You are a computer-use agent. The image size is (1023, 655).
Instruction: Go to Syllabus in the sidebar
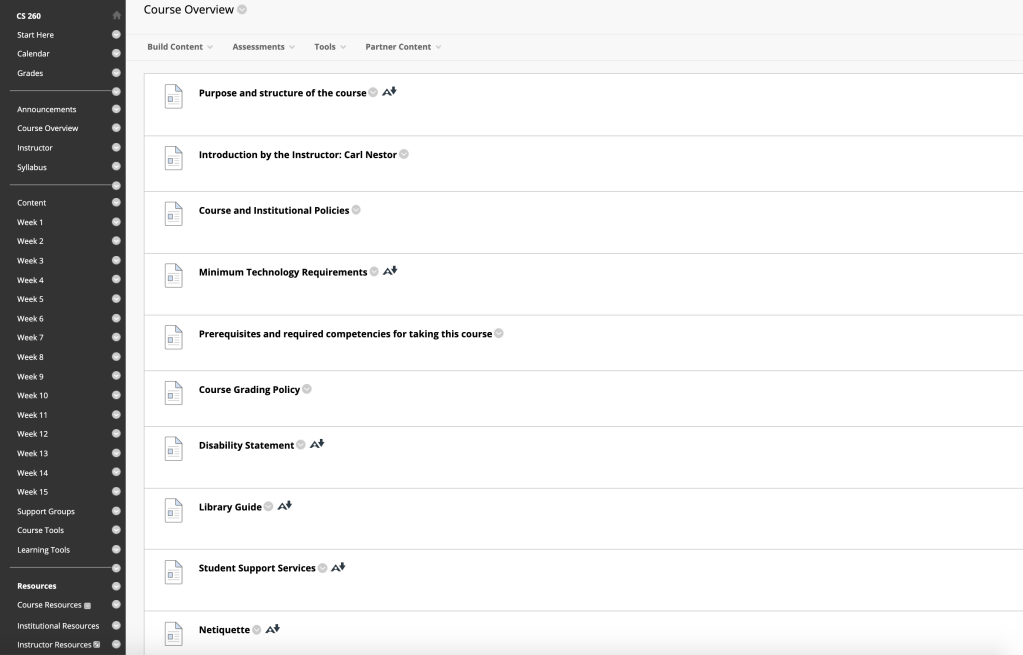(x=32, y=167)
